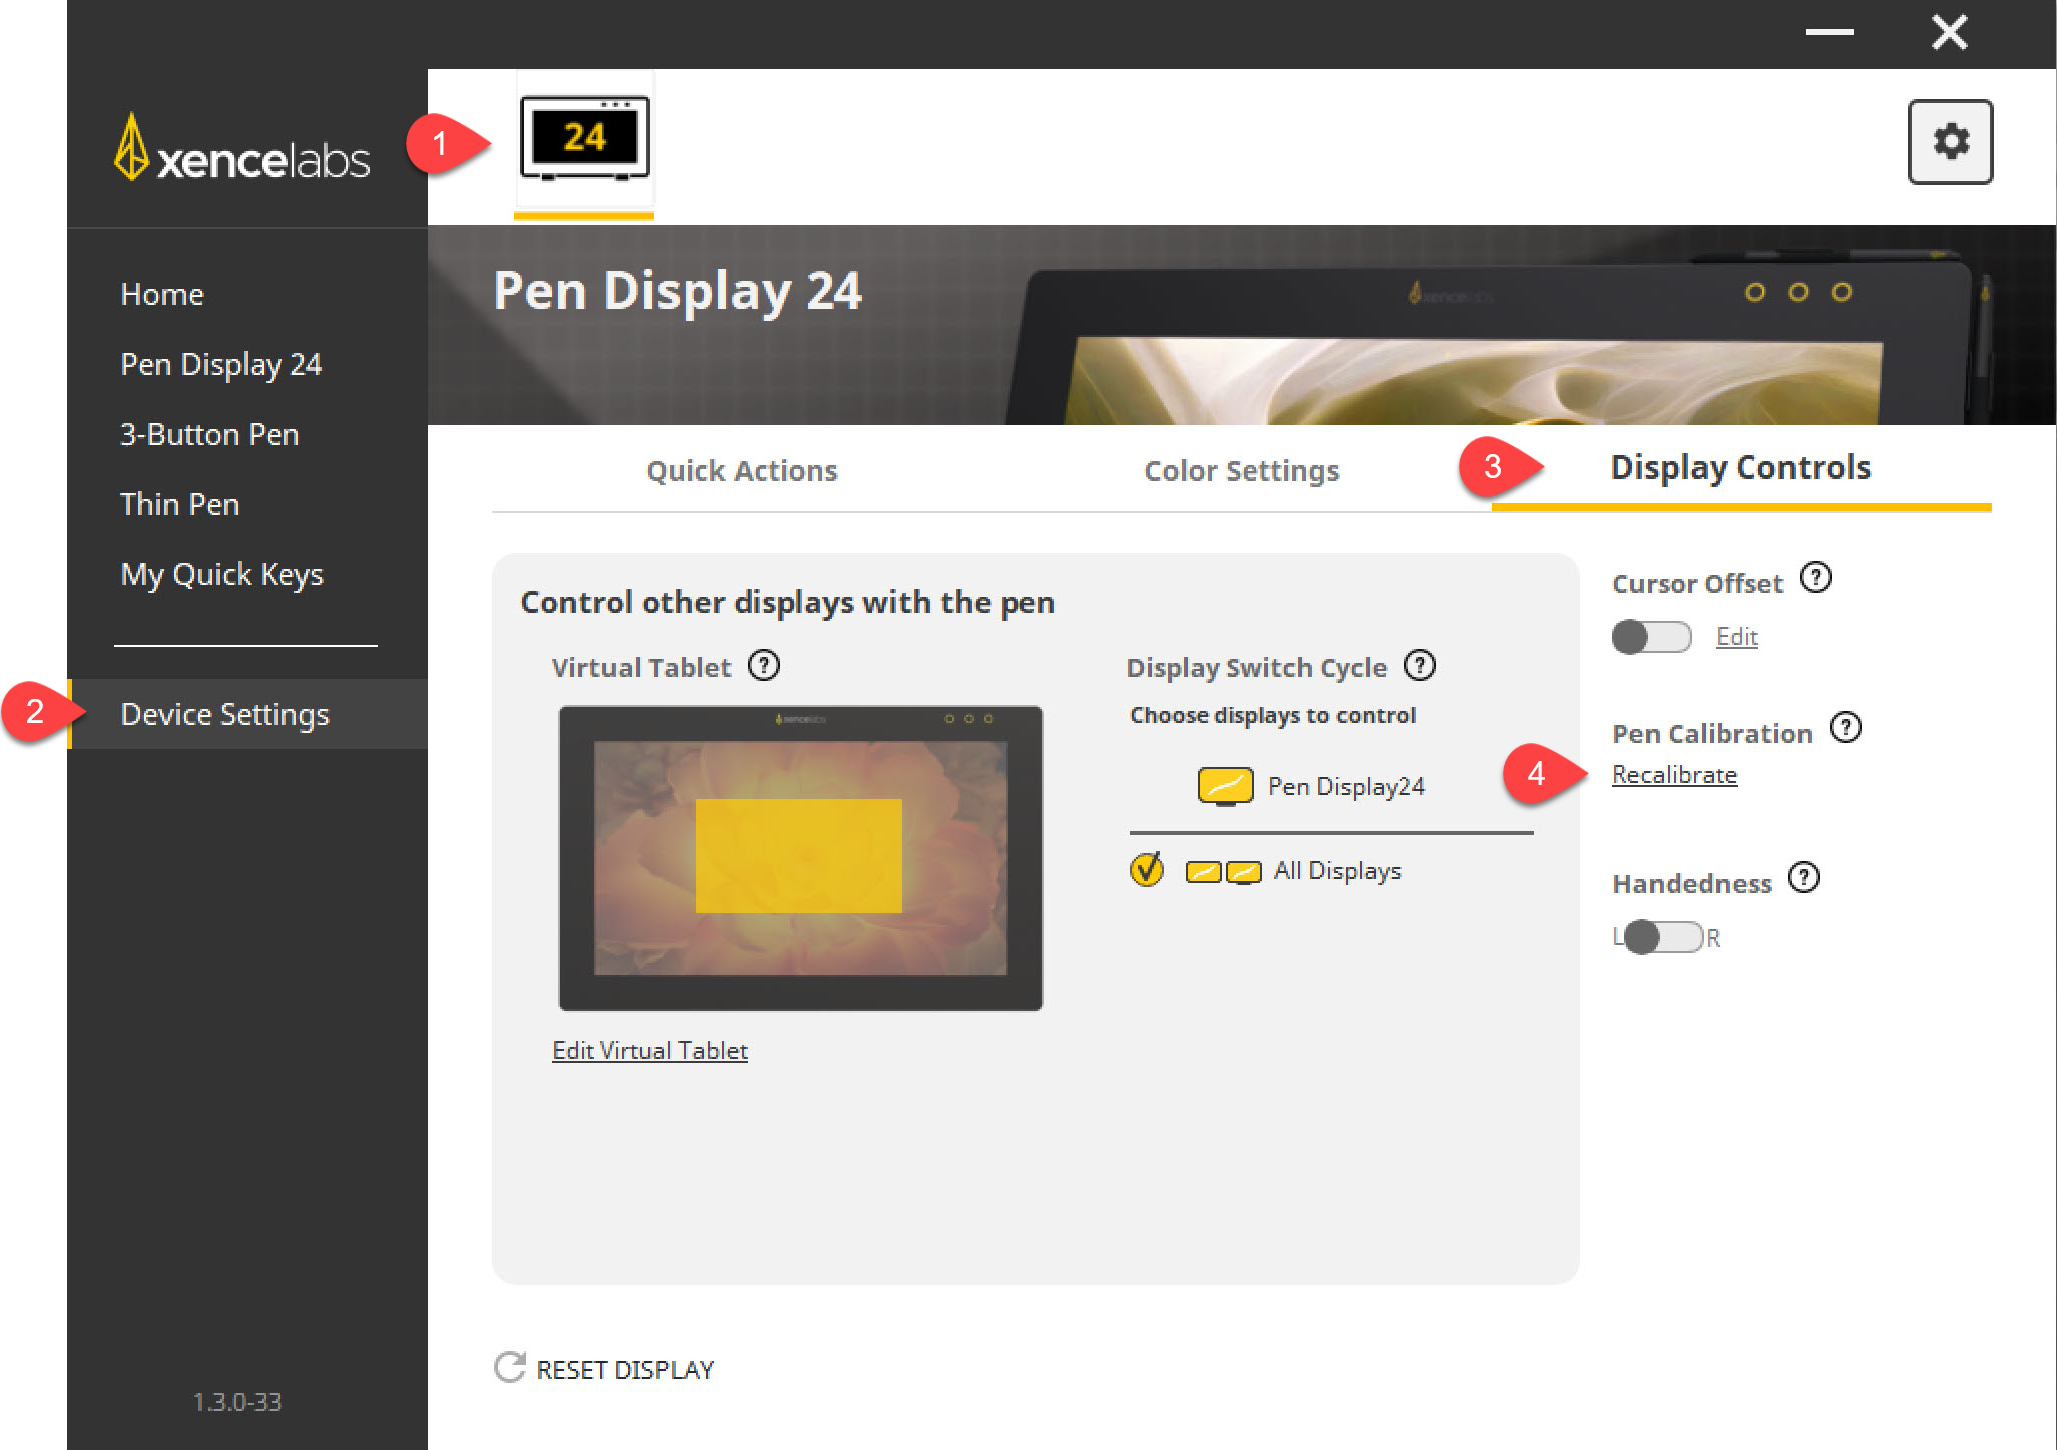Click the Pen Calibration help icon
Viewport: 2057px width, 1450px height.
[1845, 728]
